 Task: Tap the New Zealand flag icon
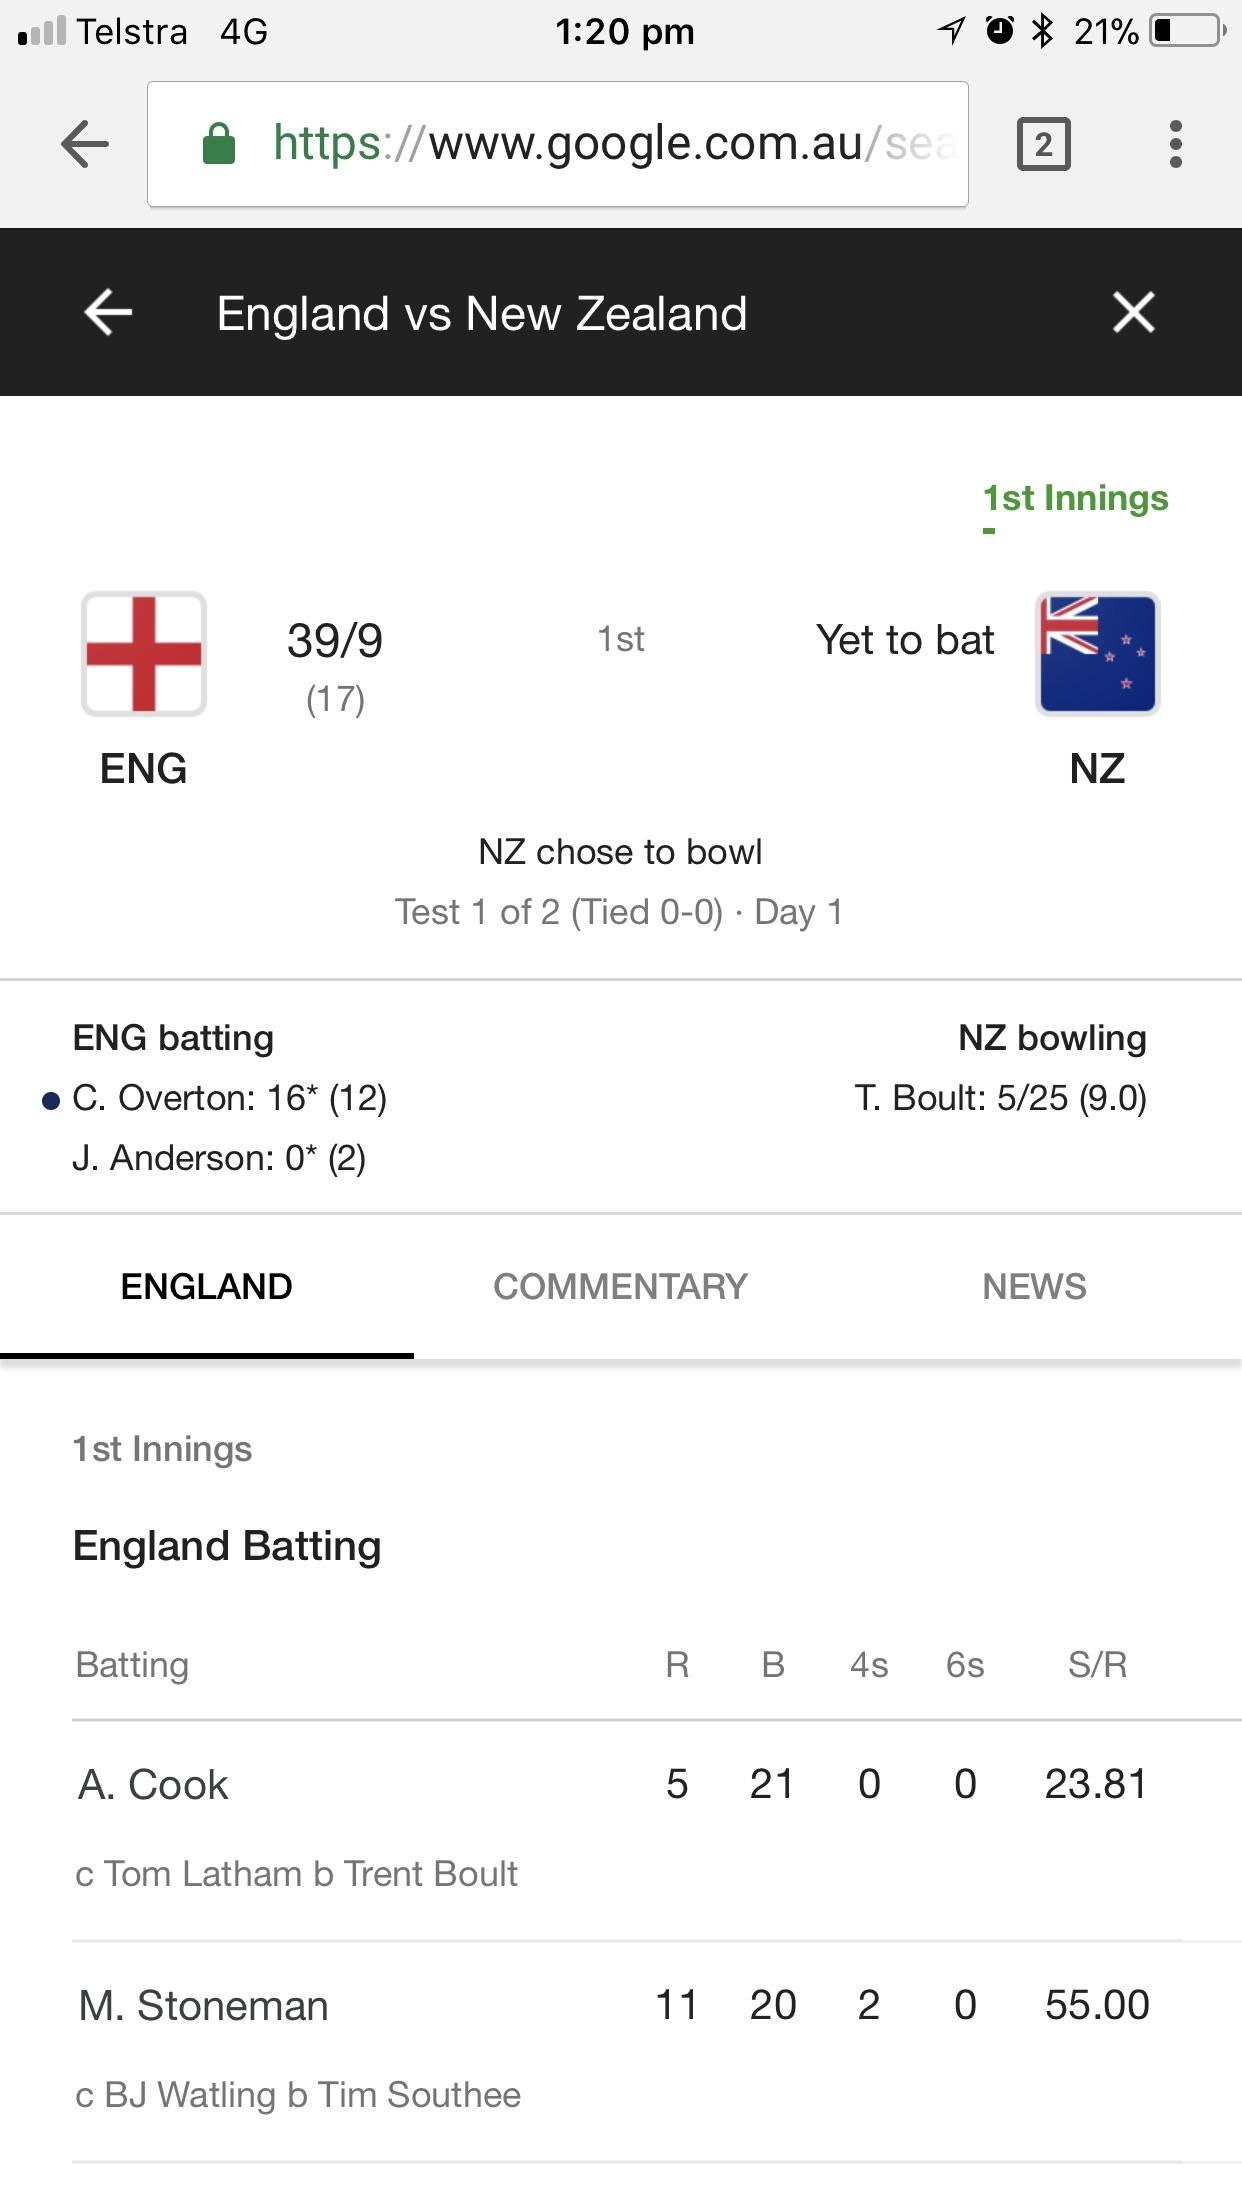click(x=1097, y=653)
